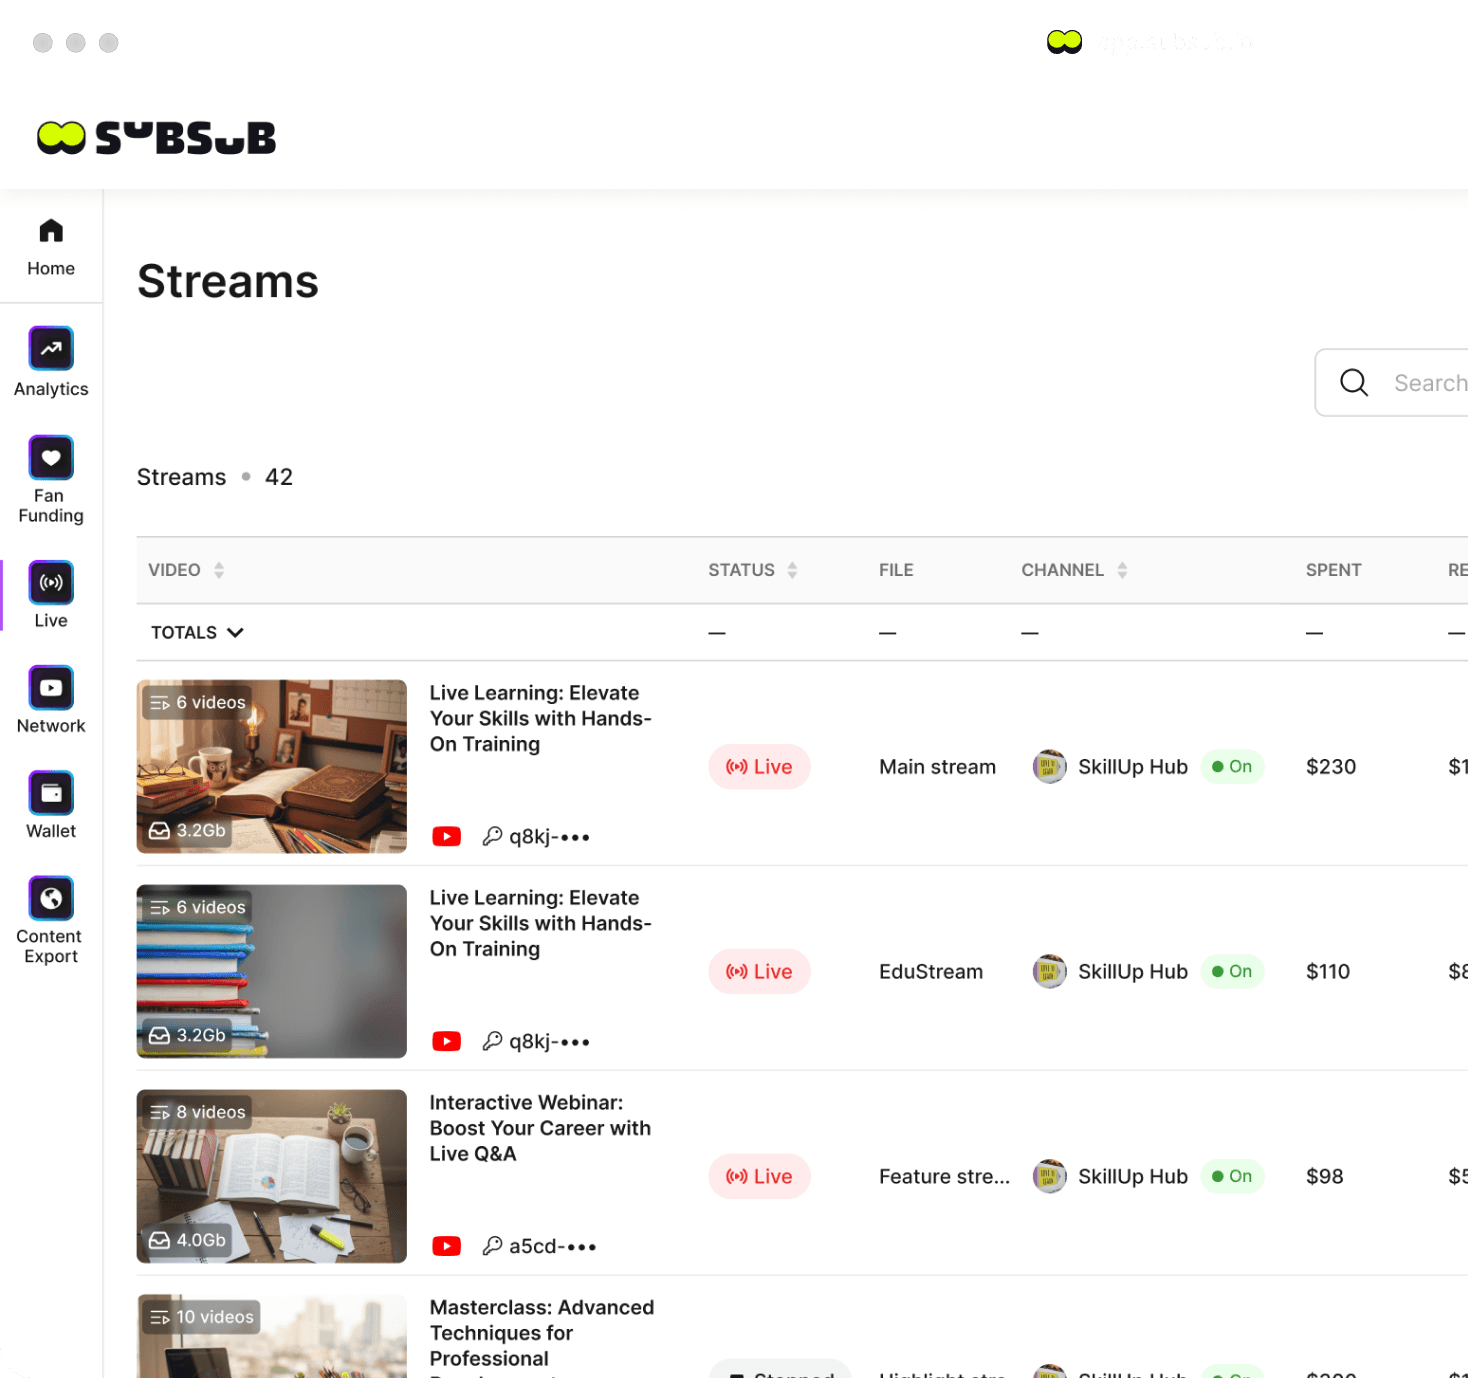Open the Content Export globe icon
The image size is (1468, 1378).
click(x=51, y=898)
